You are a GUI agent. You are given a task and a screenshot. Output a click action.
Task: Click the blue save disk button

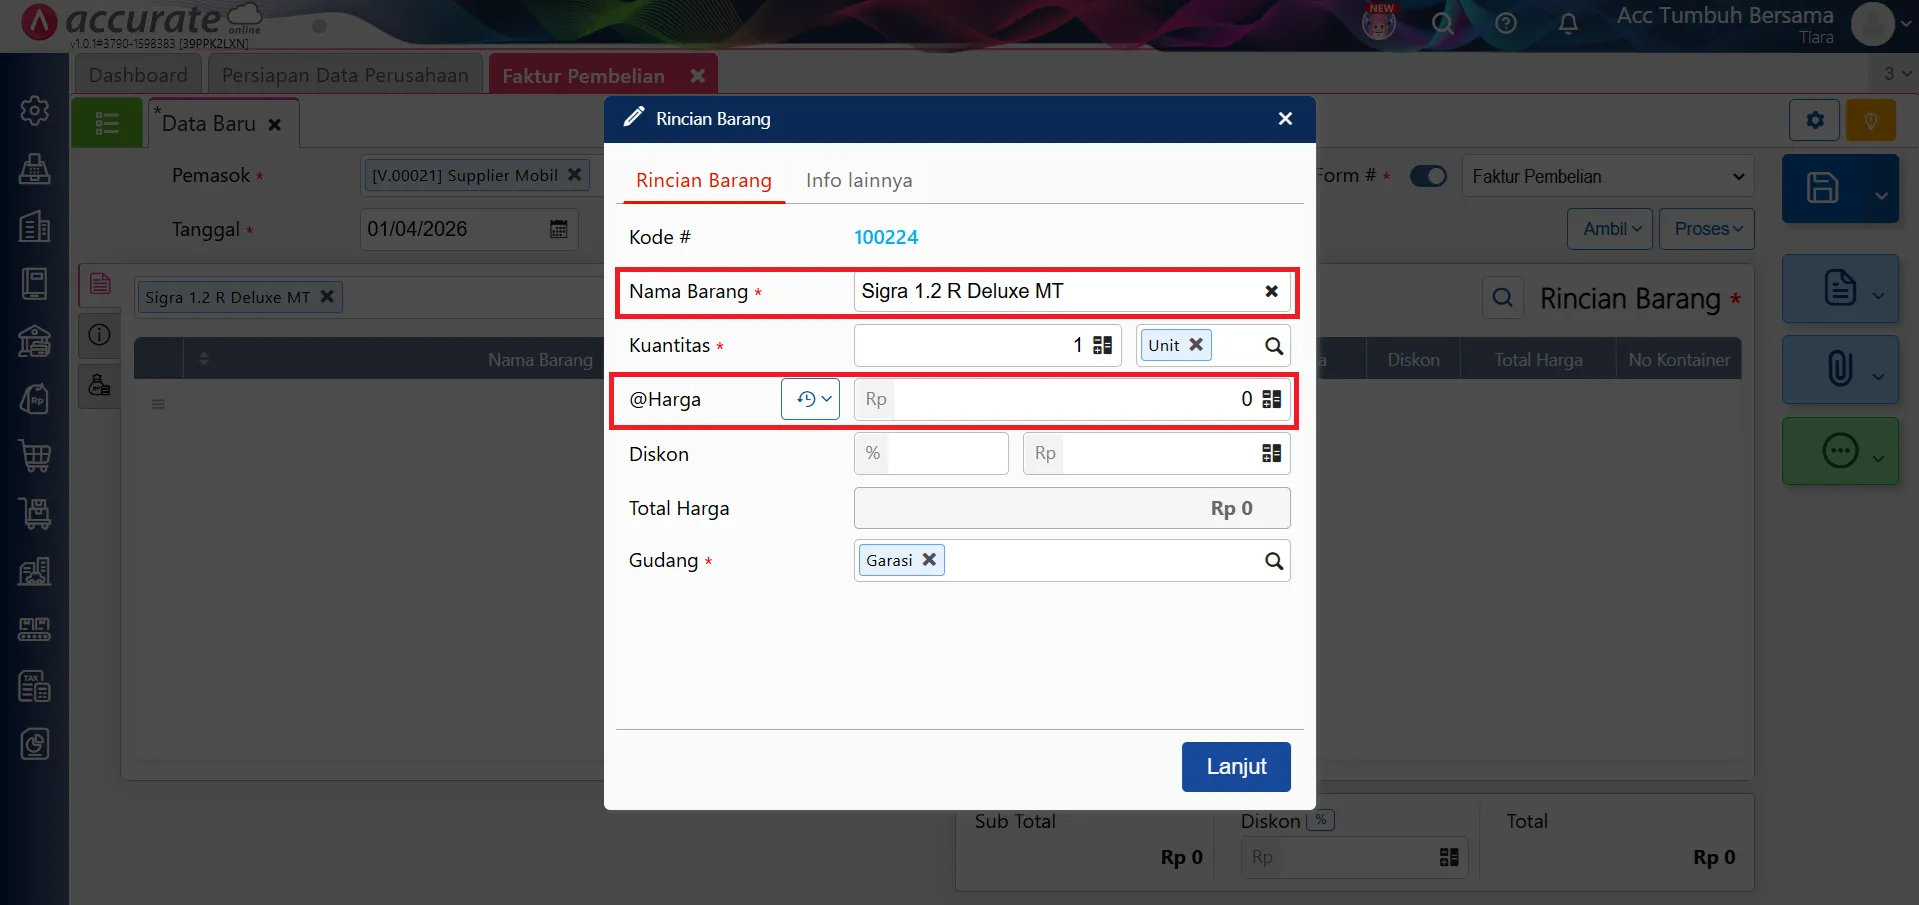(x=1822, y=188)
